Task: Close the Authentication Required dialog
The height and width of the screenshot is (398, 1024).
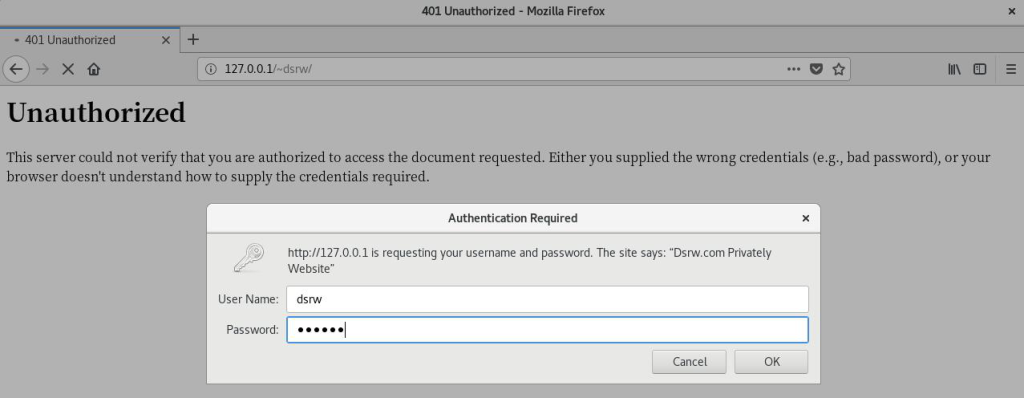Action: (806, 218)
